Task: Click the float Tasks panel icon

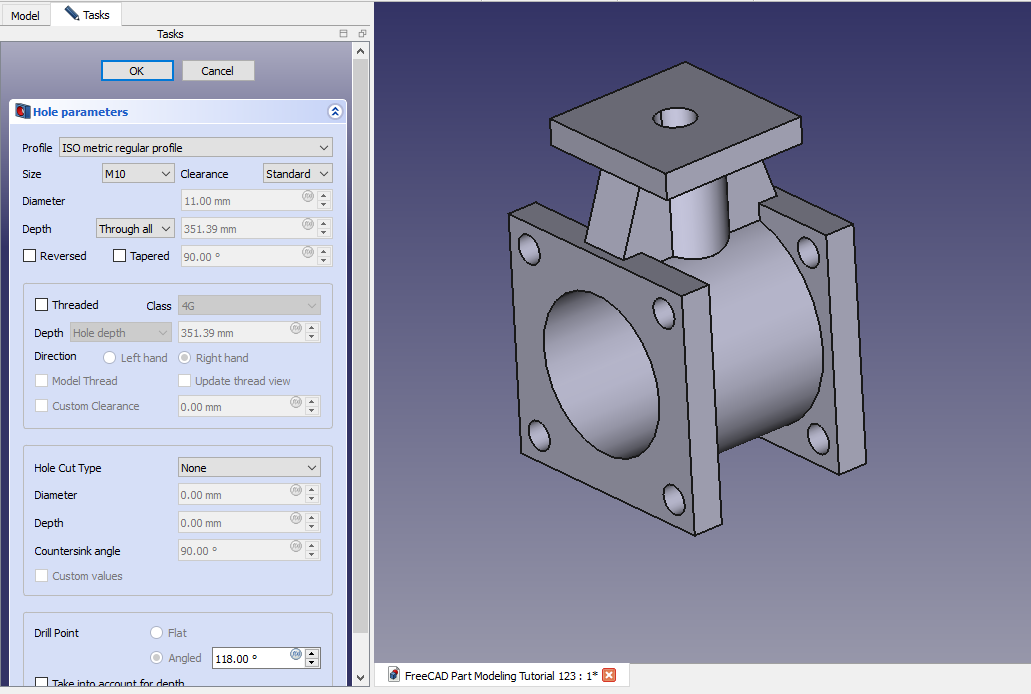Action: (x=343, y=34)
